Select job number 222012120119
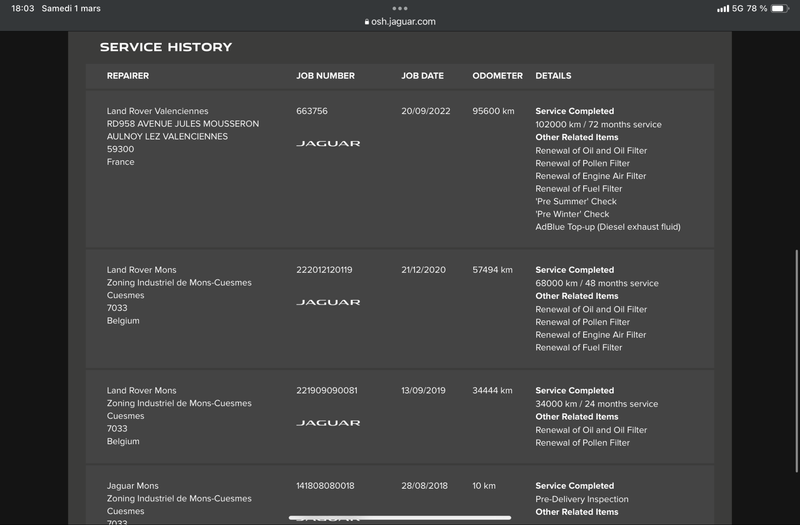 pos(324,269)
